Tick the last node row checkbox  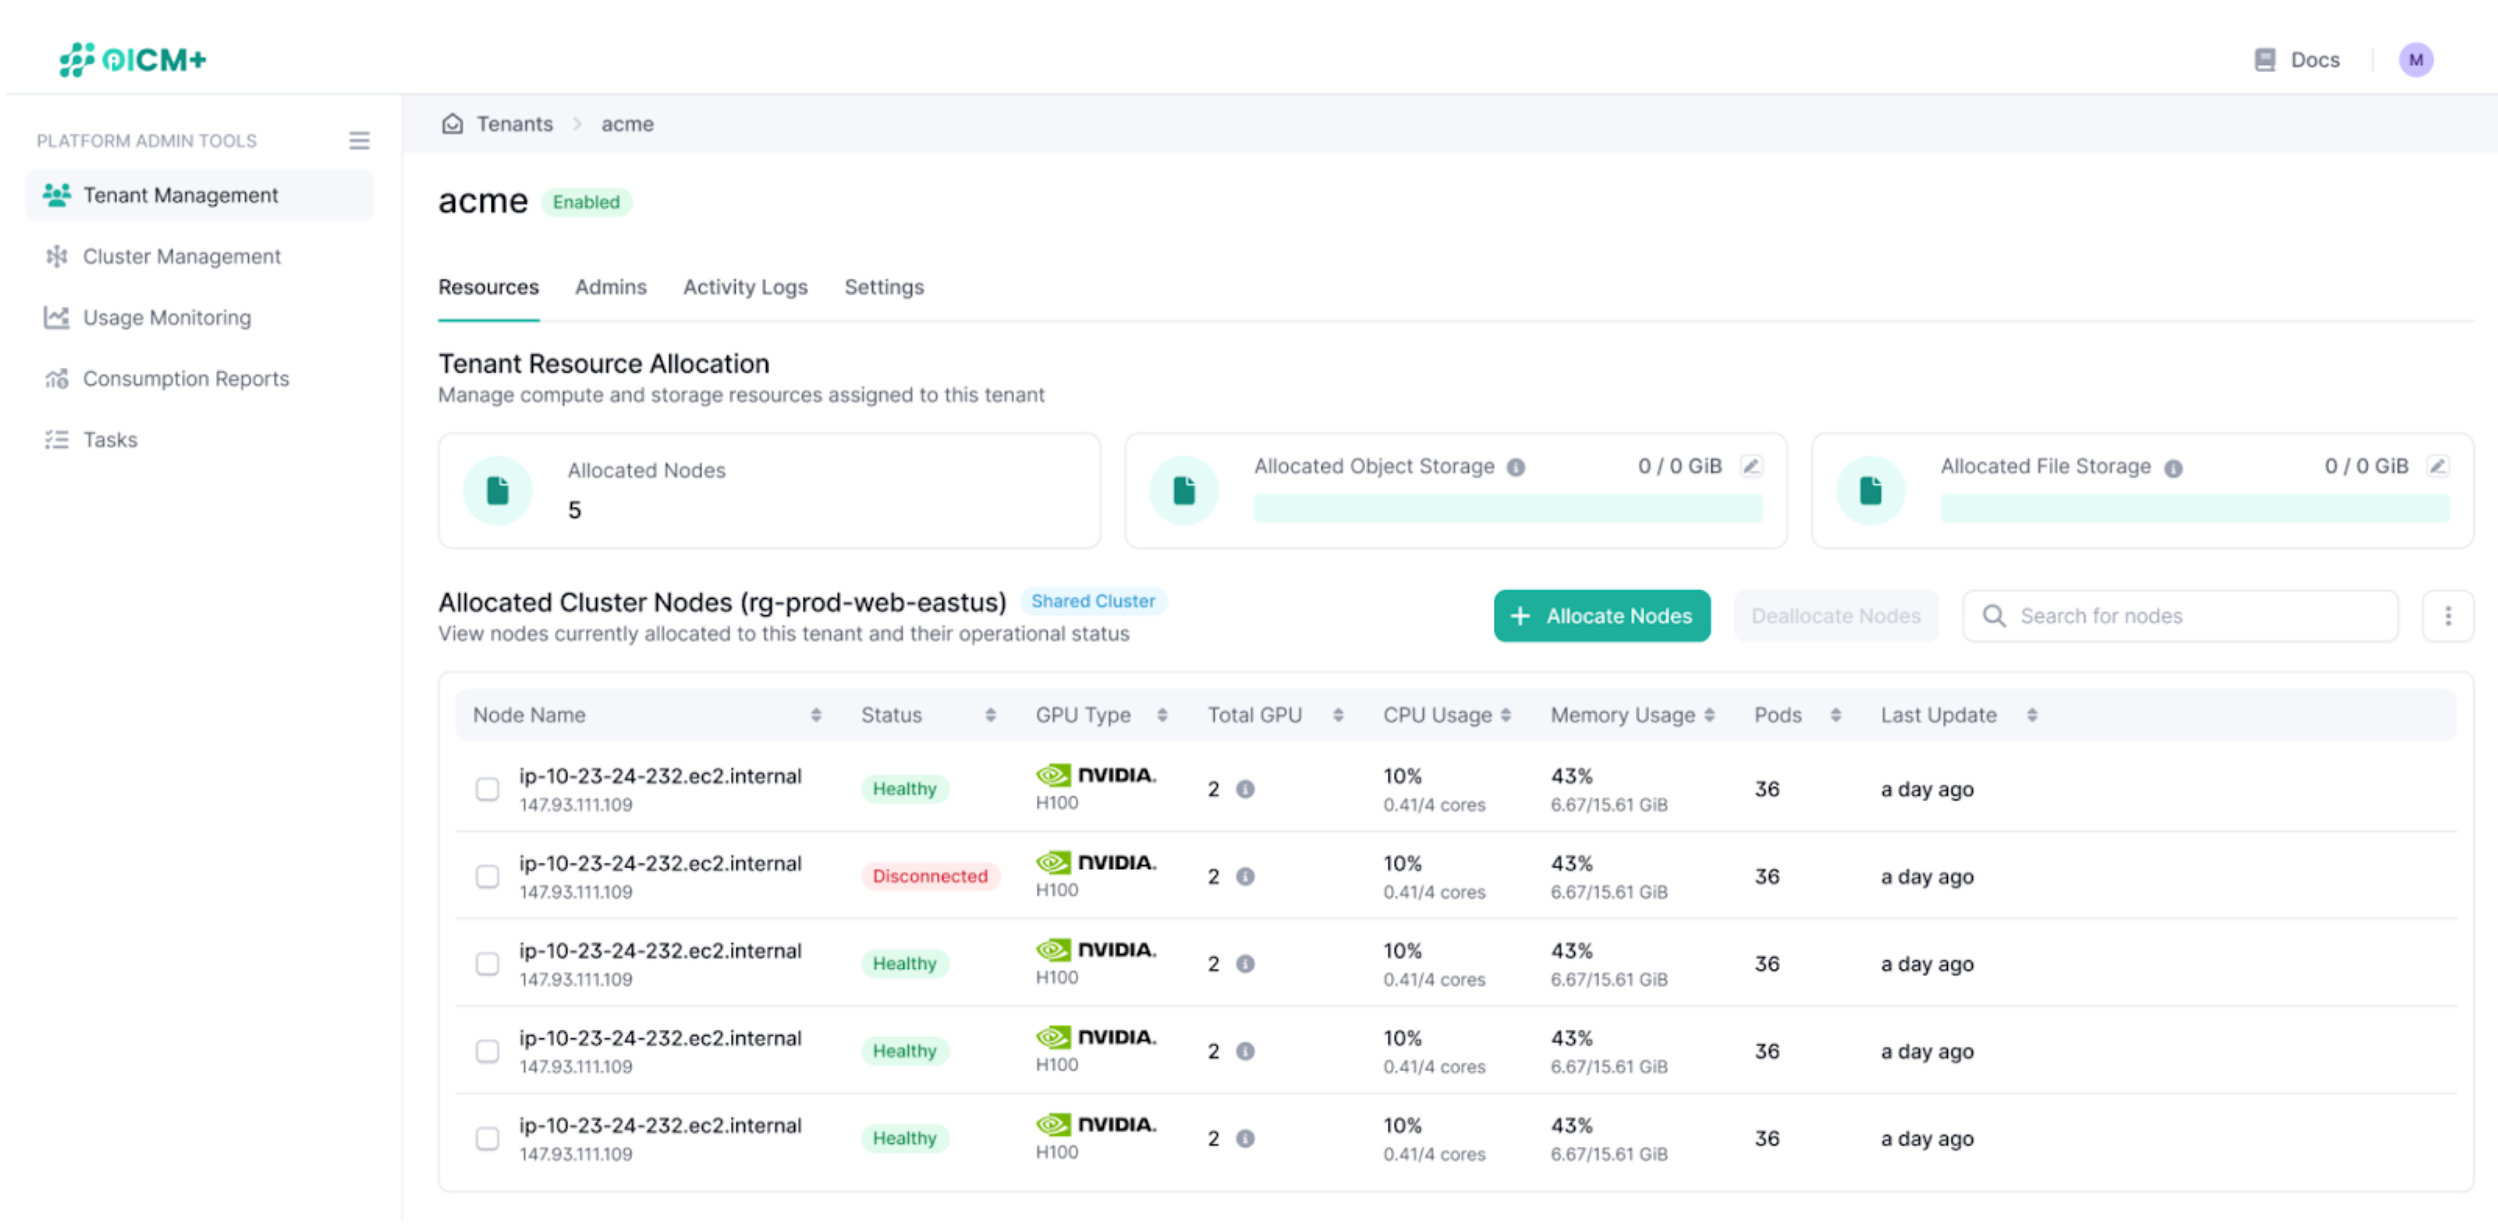click(x=487, y=1139)
